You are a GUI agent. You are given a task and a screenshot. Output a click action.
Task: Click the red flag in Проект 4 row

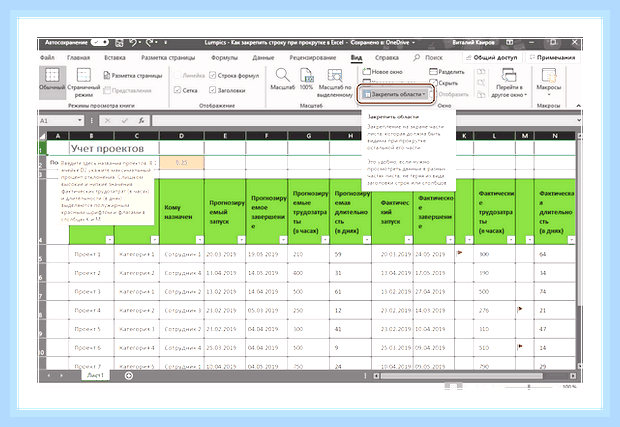520,309
